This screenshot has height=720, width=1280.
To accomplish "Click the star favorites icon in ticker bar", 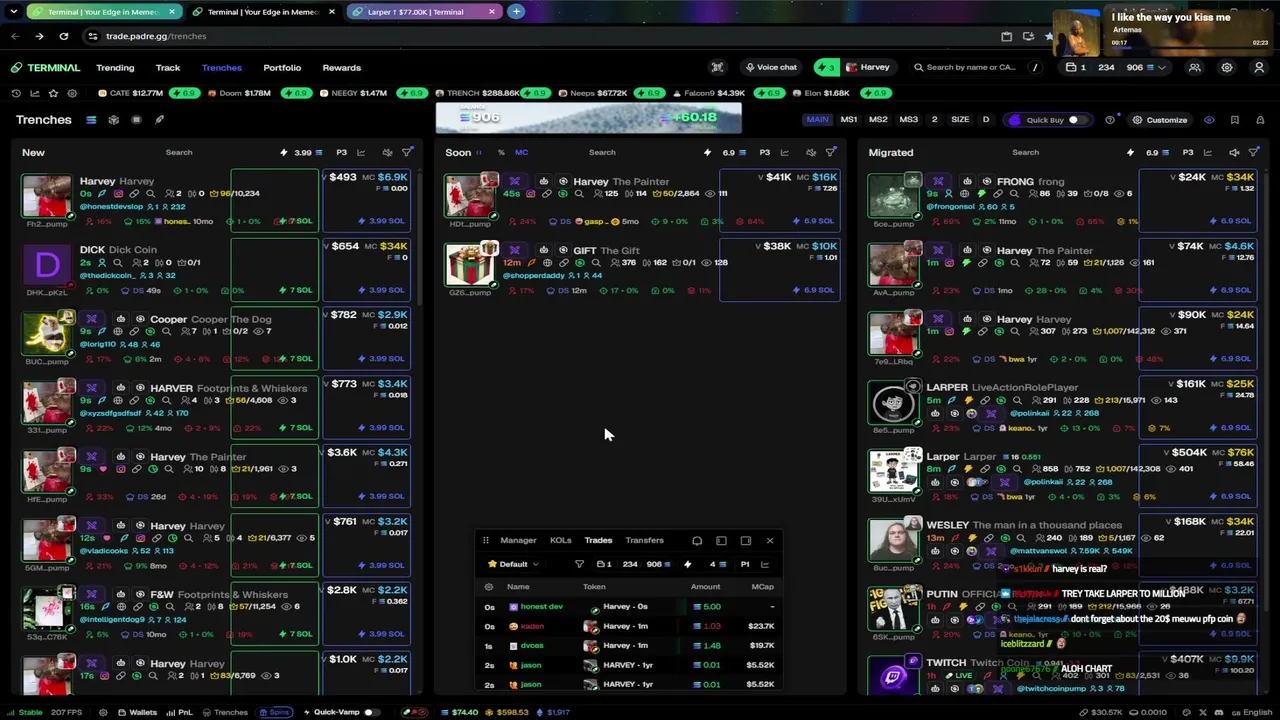I will pos(53,93).
